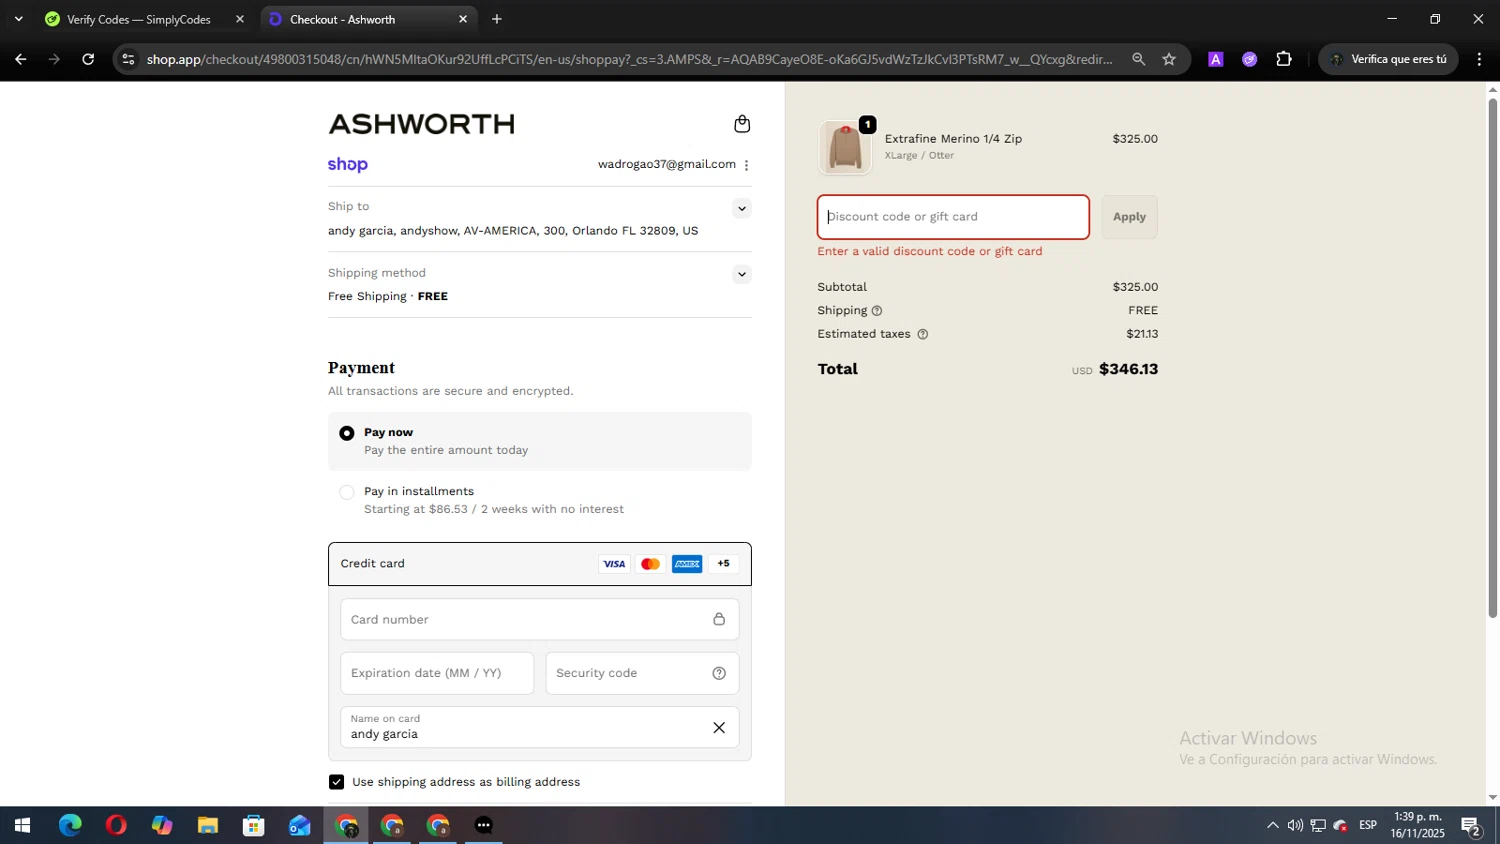Open the zoom magnifier in address bar

[1138, 59]
